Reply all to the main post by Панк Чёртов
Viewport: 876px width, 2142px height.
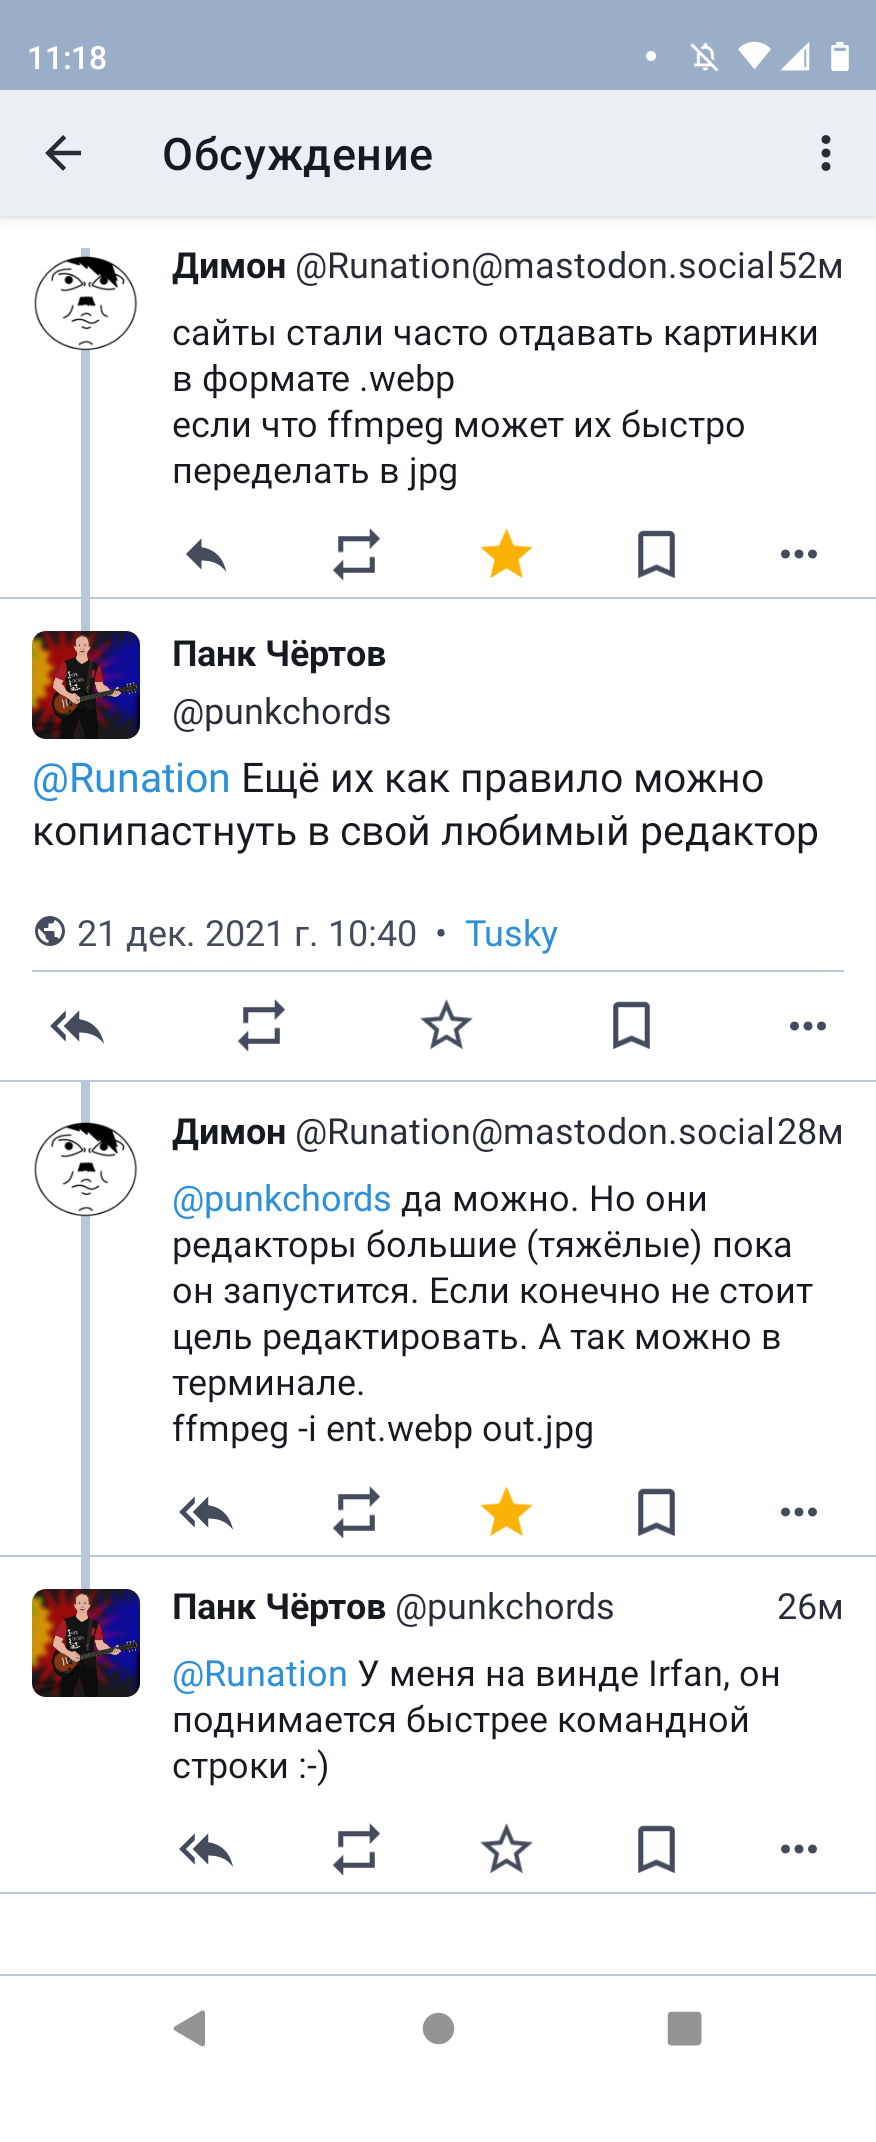[x=78, y=1026]
